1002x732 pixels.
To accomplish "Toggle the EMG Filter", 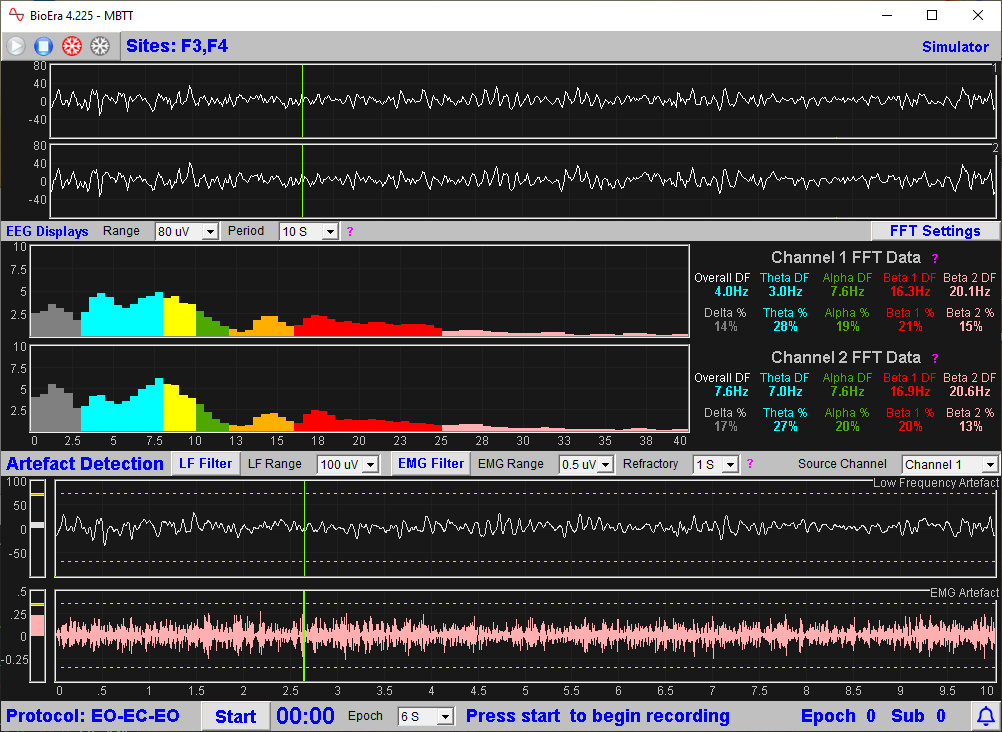I will point(428,463).
